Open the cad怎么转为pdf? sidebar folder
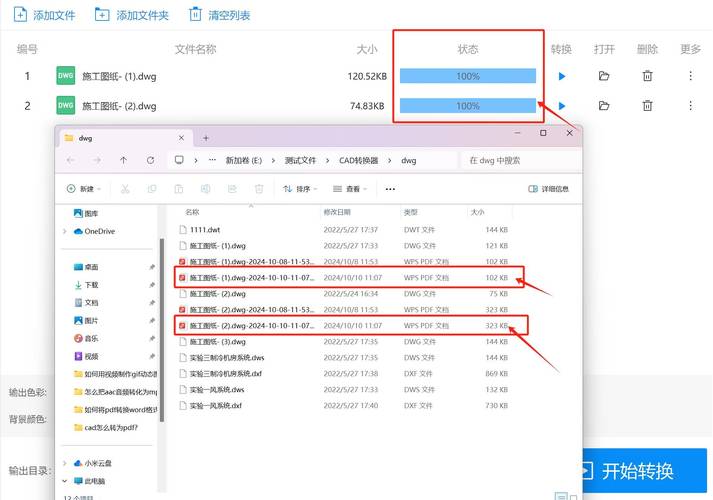713x500 pixels. [x=106, y=427]
